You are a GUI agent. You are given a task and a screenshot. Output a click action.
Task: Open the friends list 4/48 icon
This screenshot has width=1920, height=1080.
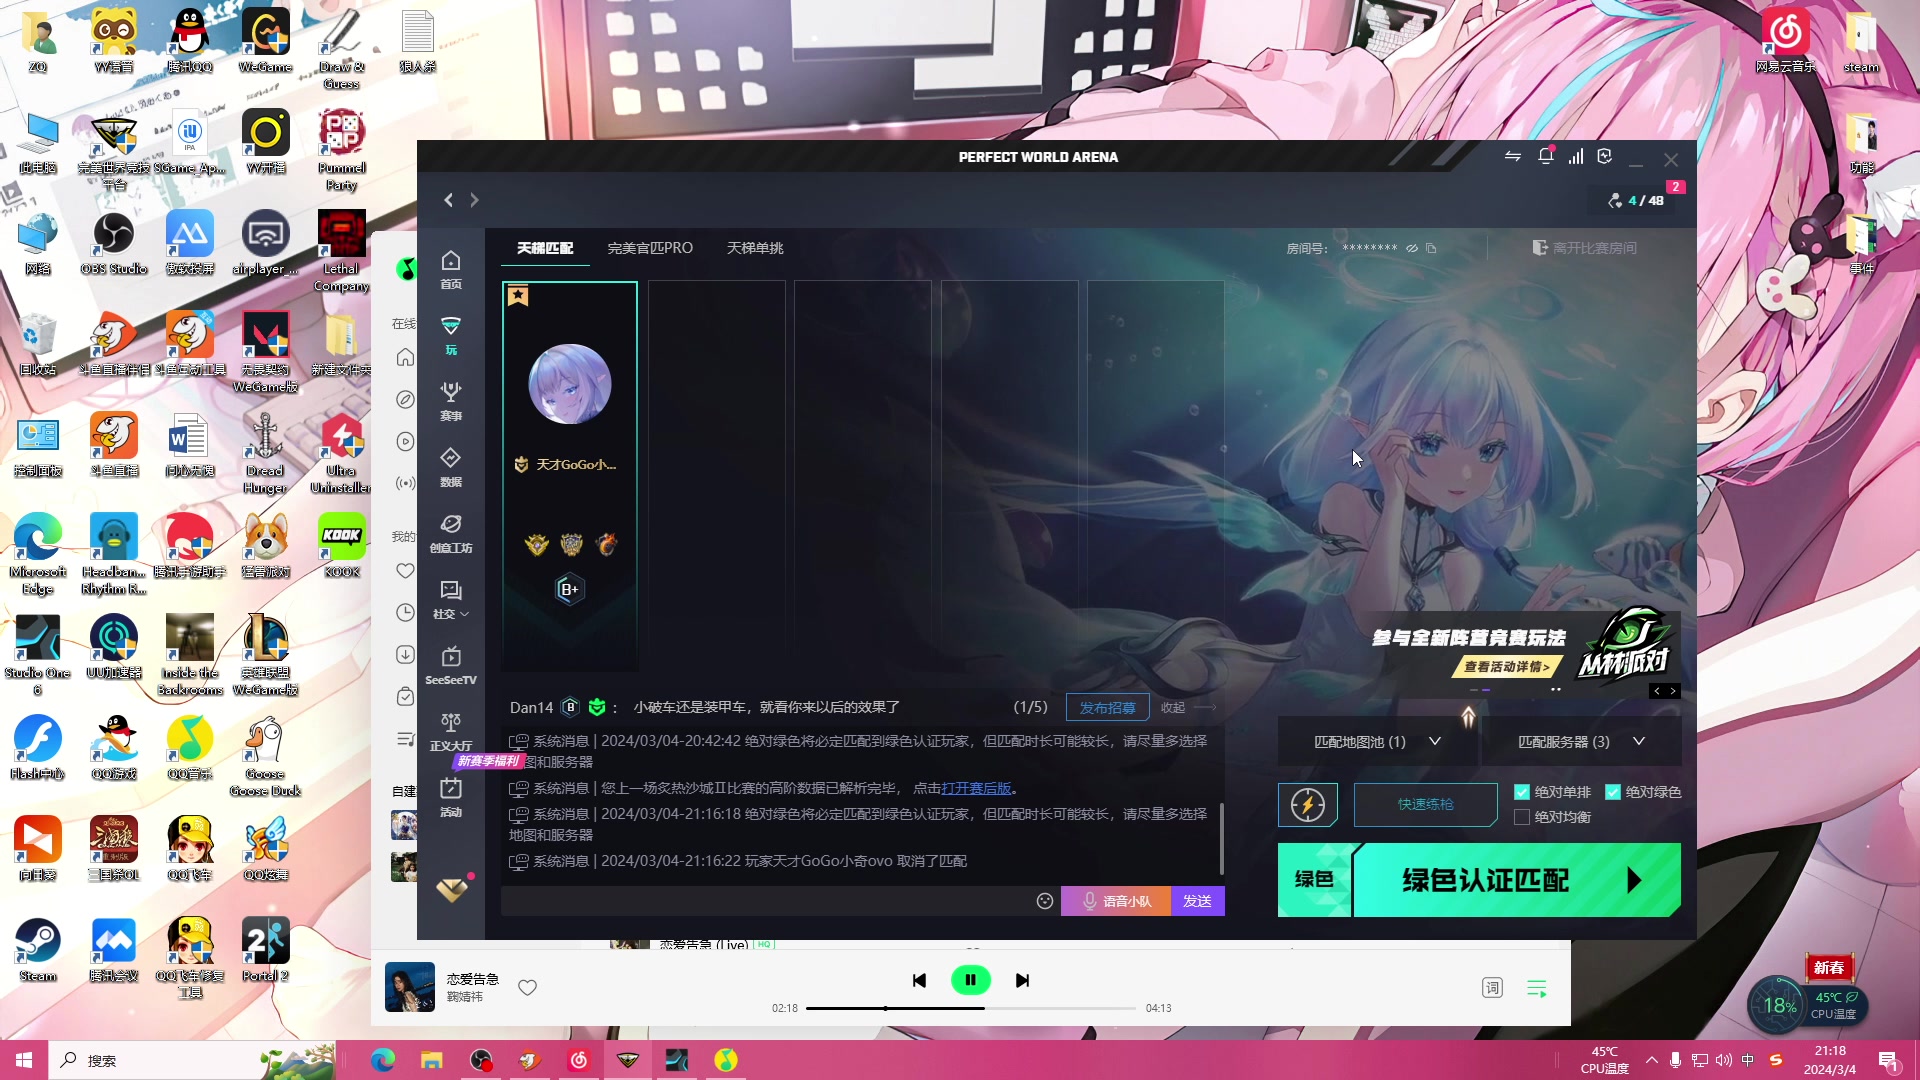pyautogui.click(x=1636, y=200)
